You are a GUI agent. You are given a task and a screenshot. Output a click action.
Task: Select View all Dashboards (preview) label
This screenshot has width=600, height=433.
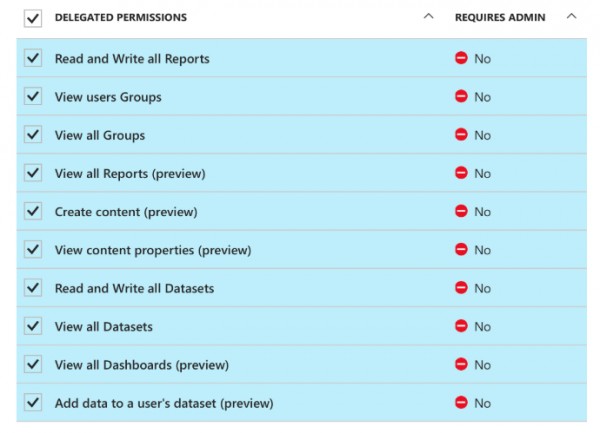pyautogui.click(x=142, y=365)
